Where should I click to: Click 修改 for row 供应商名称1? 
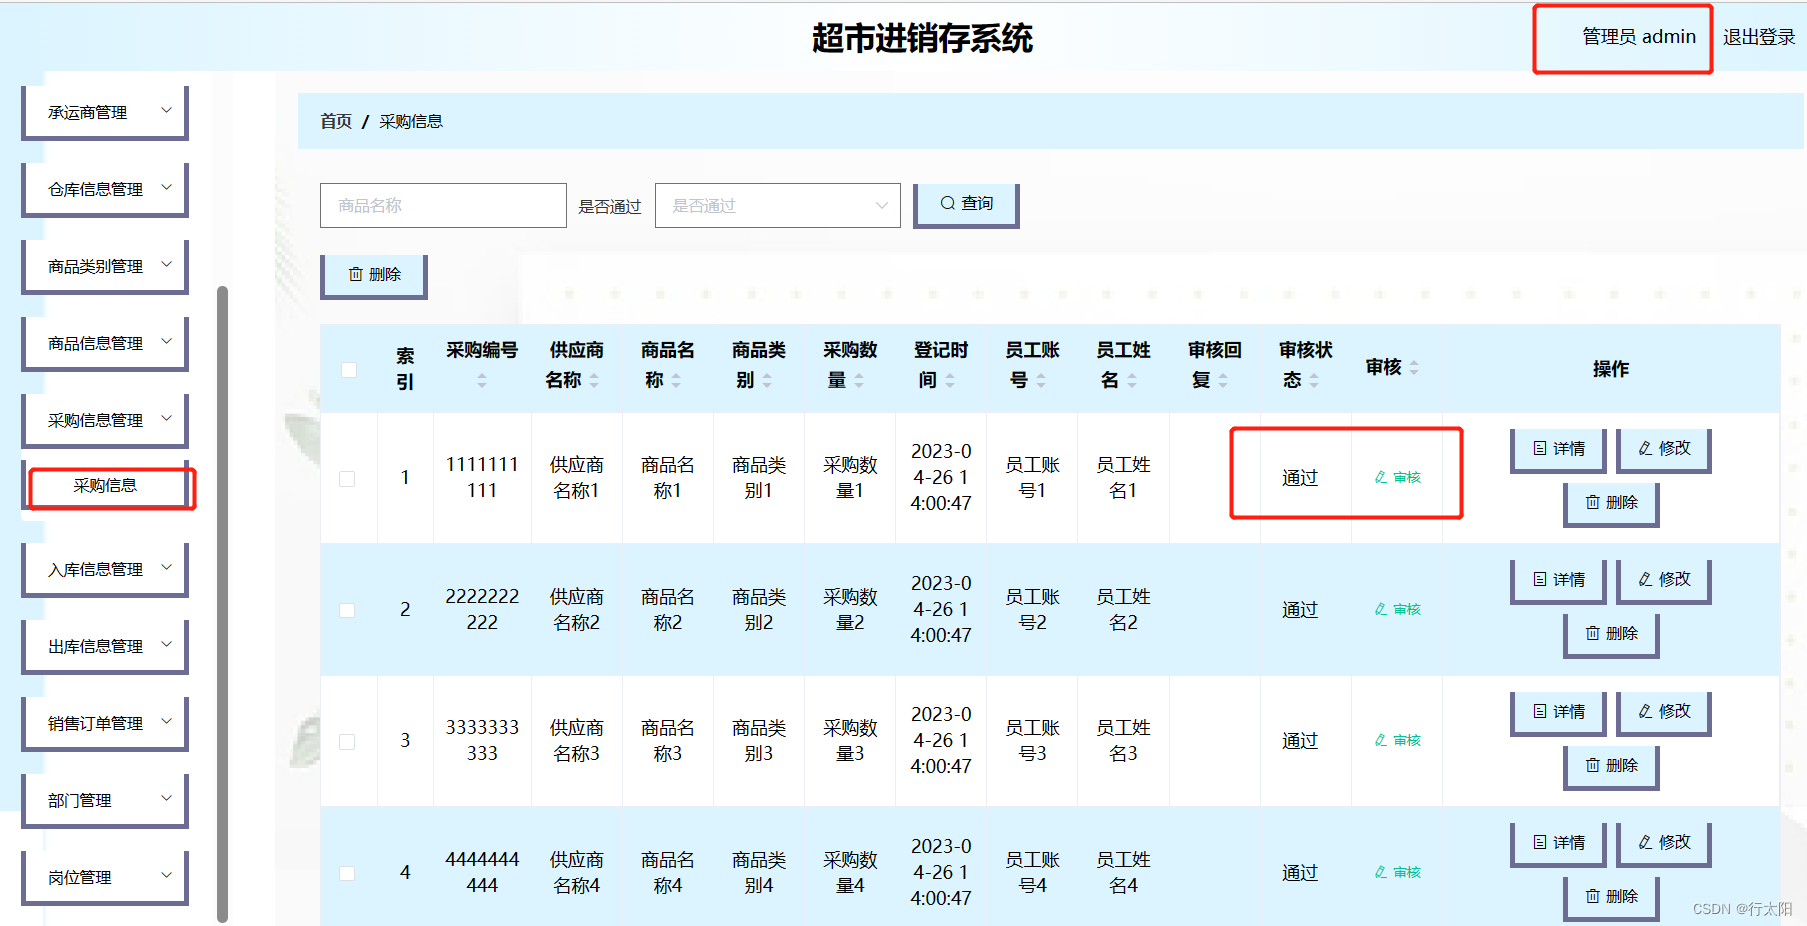1664,449
